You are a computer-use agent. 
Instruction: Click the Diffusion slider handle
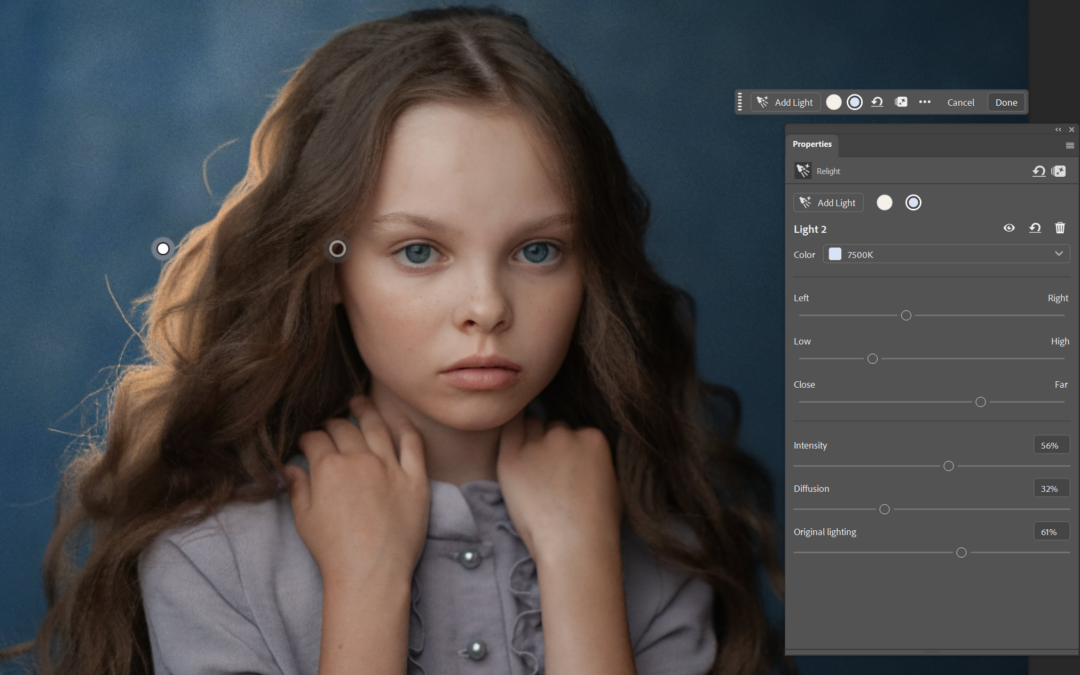tap(884, 510)
